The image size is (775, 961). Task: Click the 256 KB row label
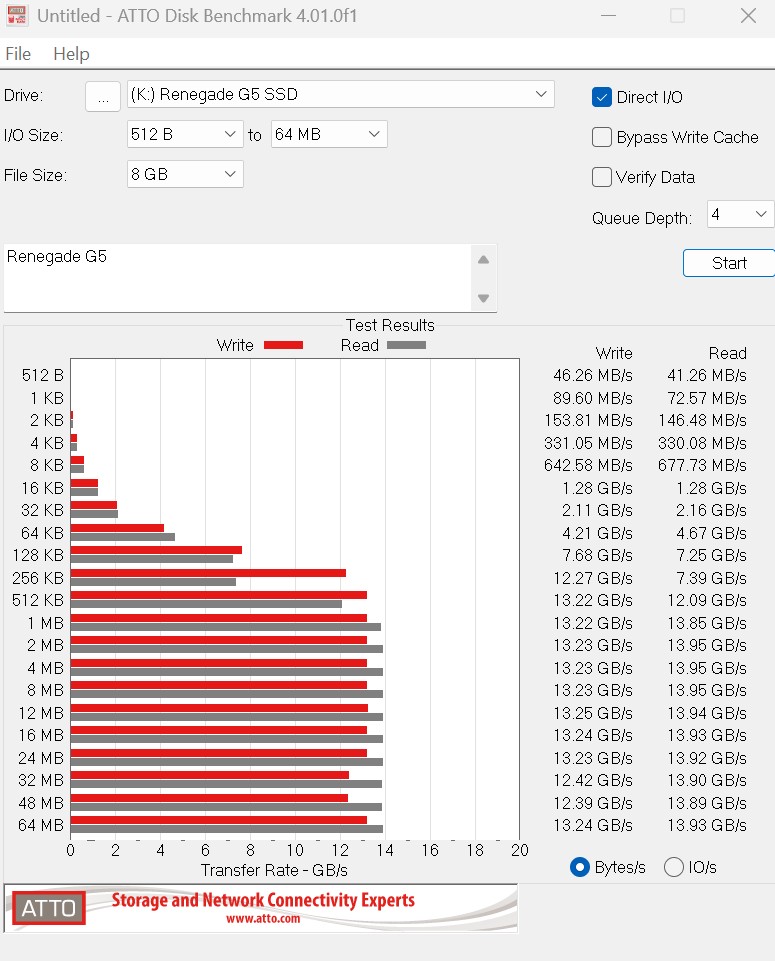coord(38,578)
